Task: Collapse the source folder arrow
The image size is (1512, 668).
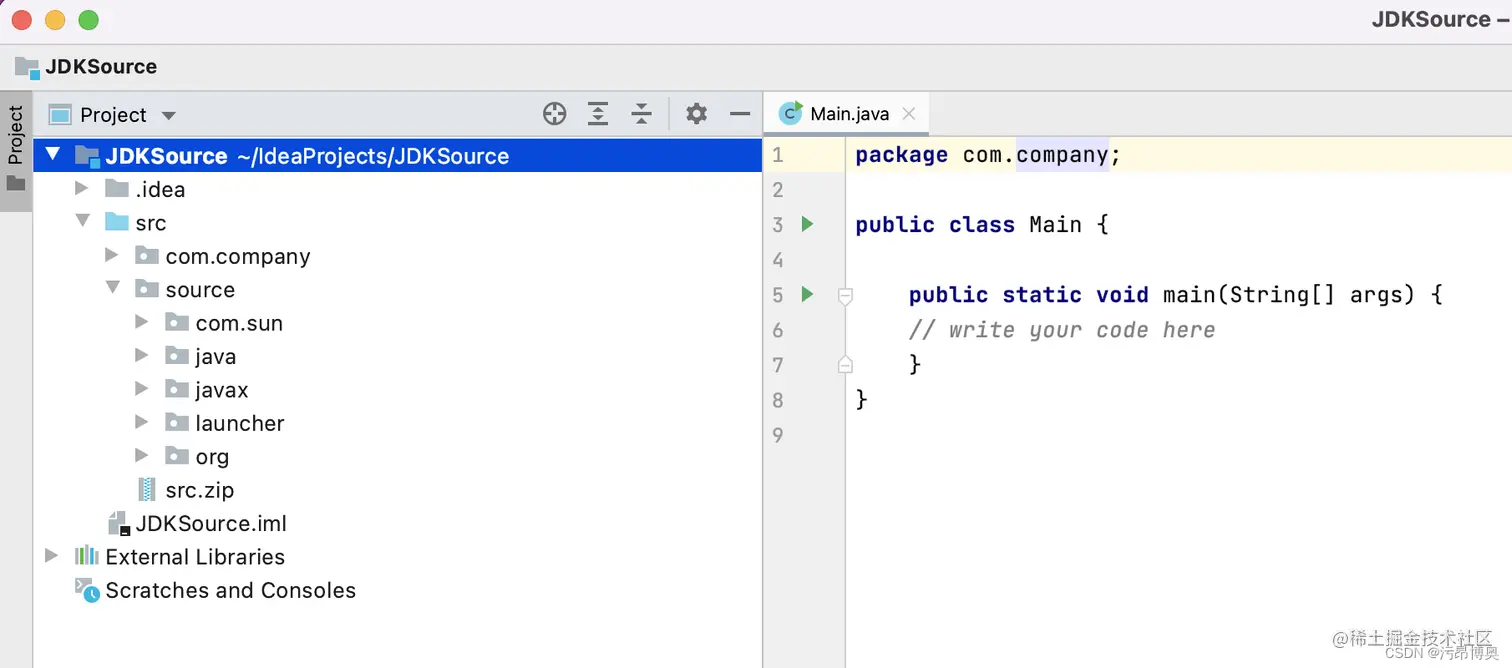Action: click(x=113, y=288)
